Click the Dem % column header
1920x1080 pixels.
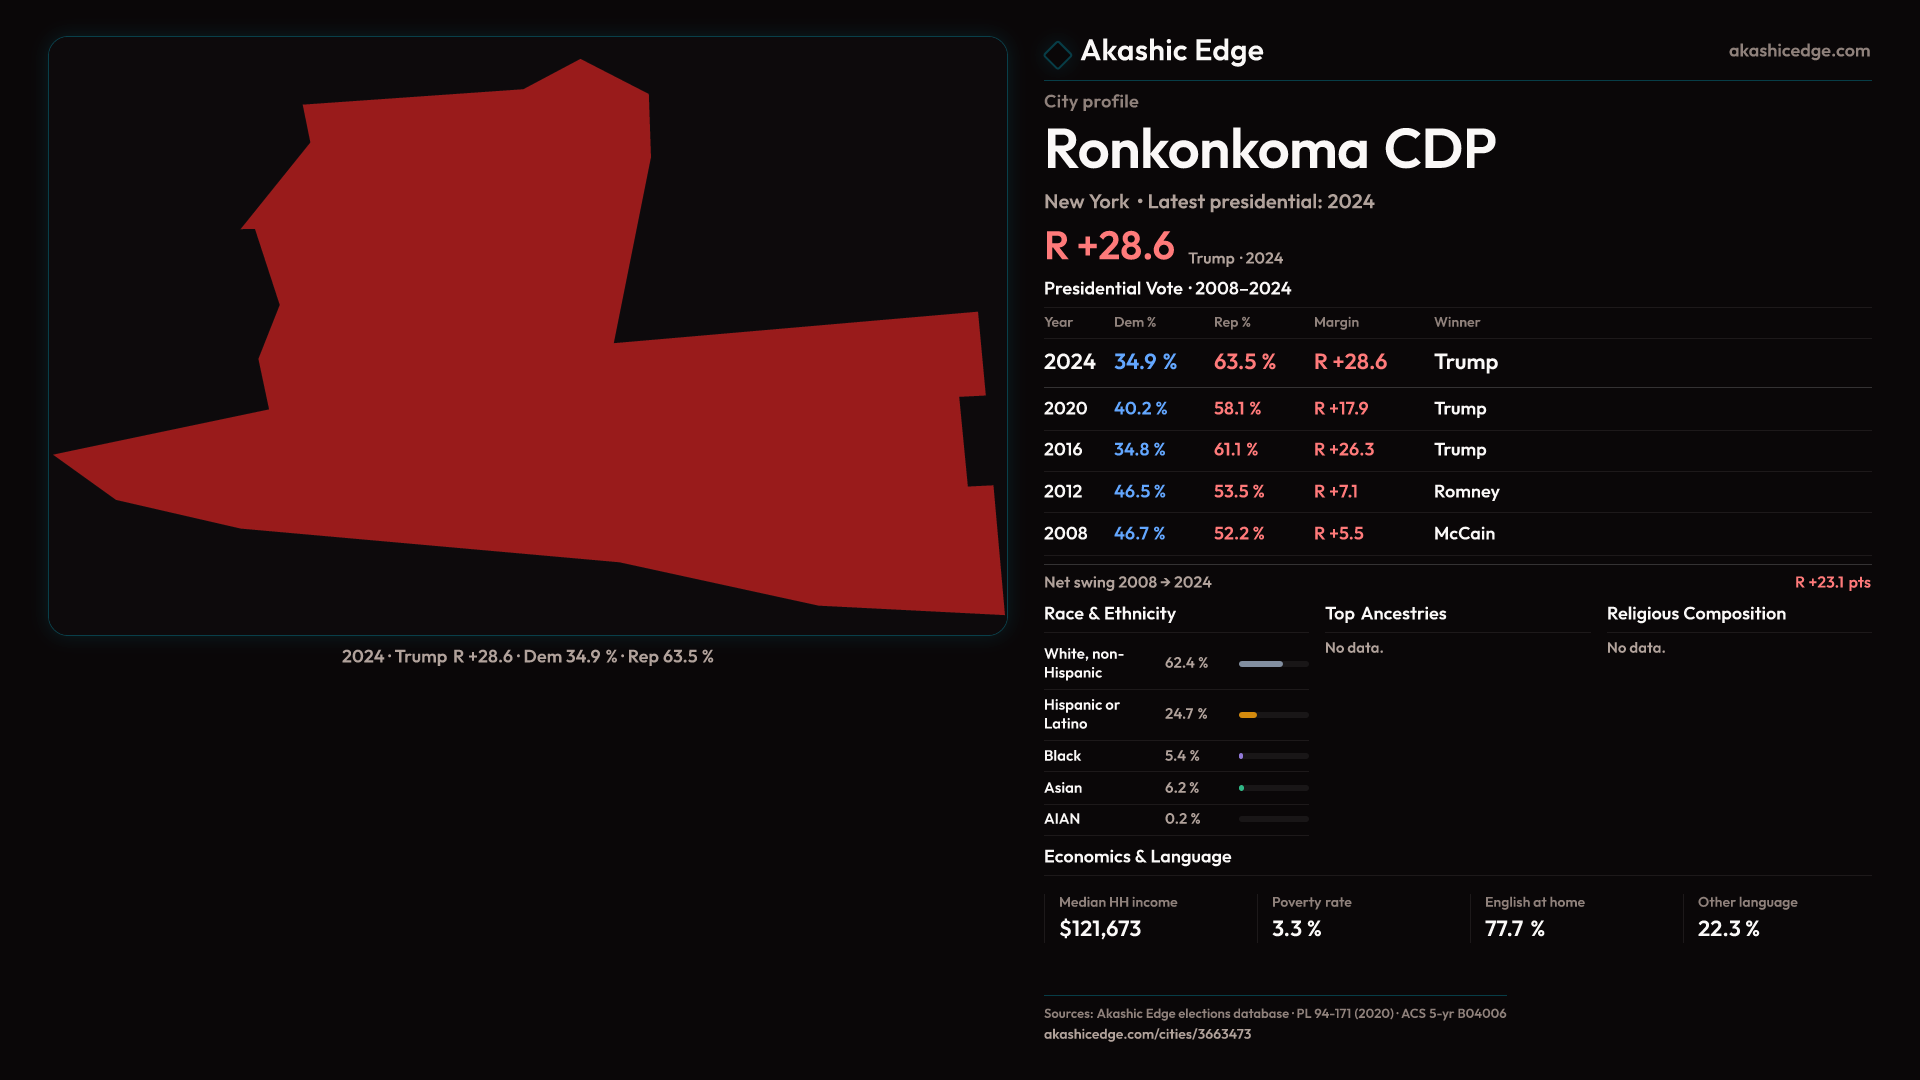(1134, 322)
